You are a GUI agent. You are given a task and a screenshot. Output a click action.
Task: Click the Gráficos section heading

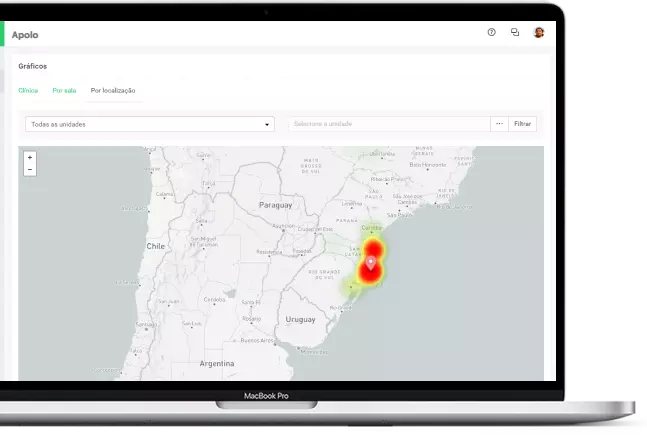click(x=33, y=66)
